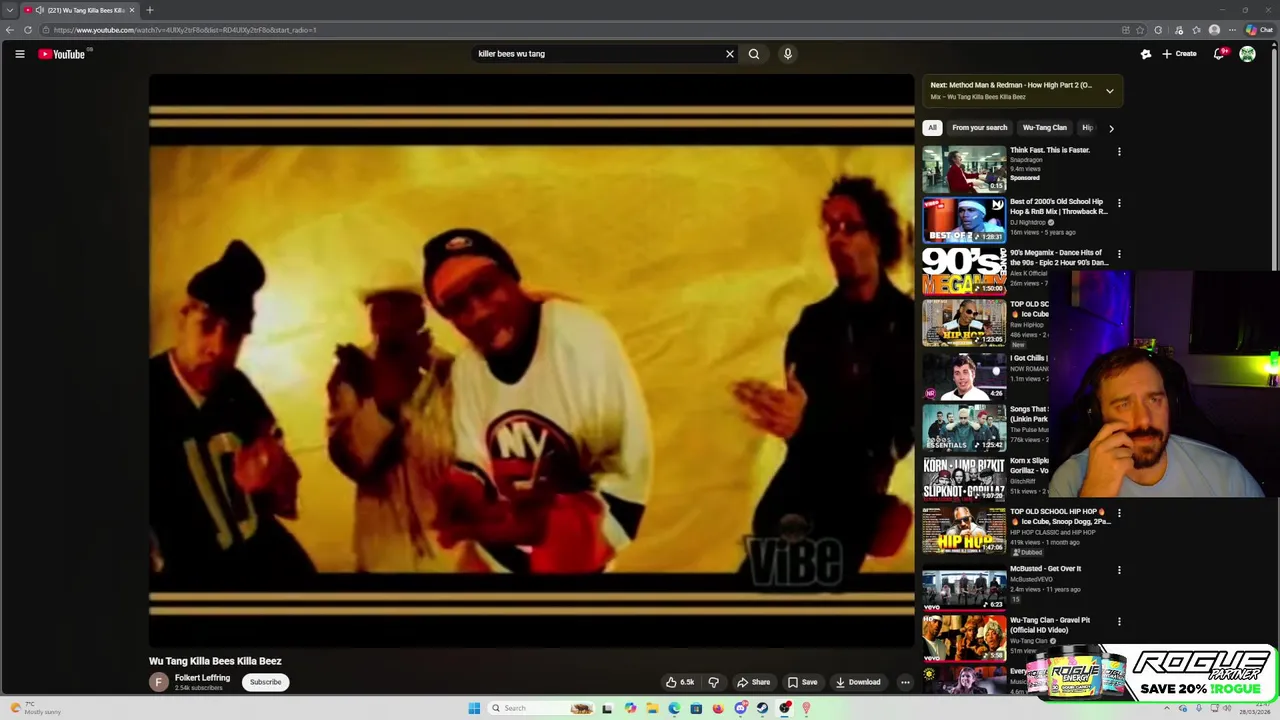This screenshot has width=1280, height=720.
Task: Select the Wu Tang Killa Bees browser tab
Action: point(80,10)
